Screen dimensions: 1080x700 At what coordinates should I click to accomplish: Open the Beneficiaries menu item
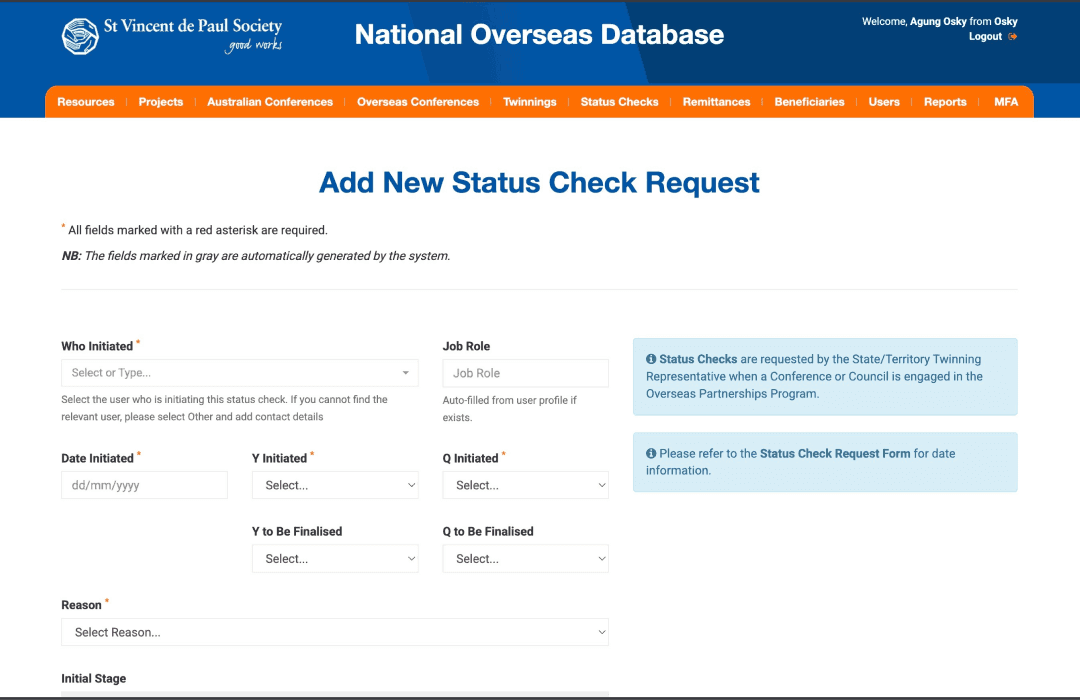point(809,102)
